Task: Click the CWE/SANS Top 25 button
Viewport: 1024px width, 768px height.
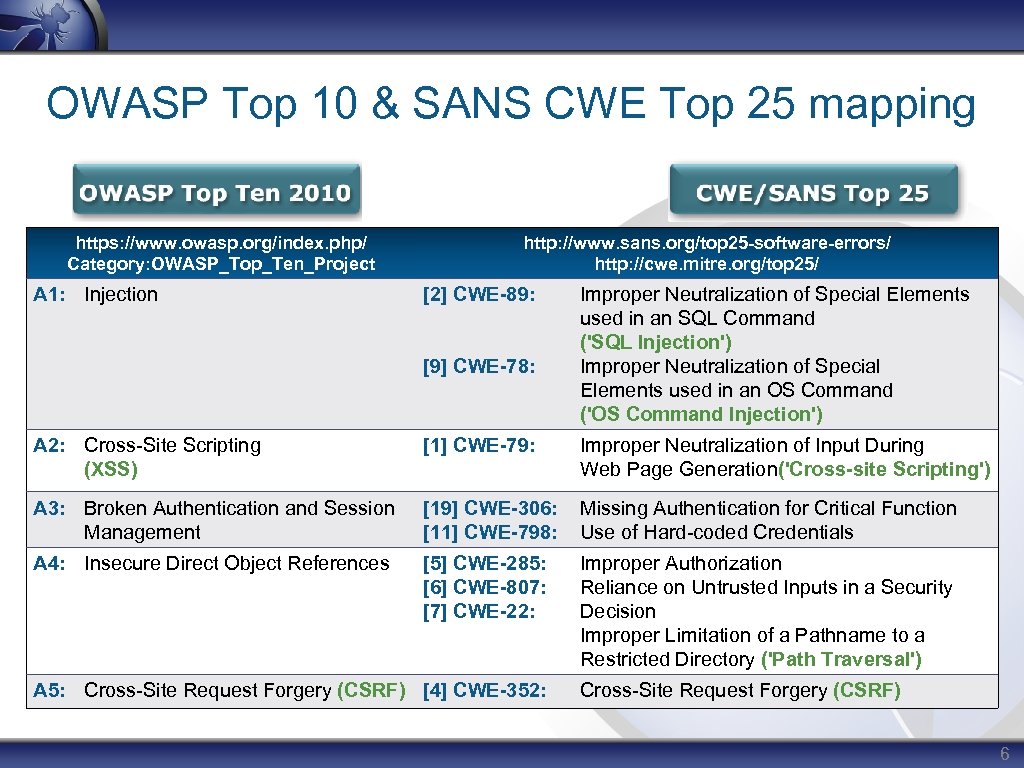Action: click(814, 190)
